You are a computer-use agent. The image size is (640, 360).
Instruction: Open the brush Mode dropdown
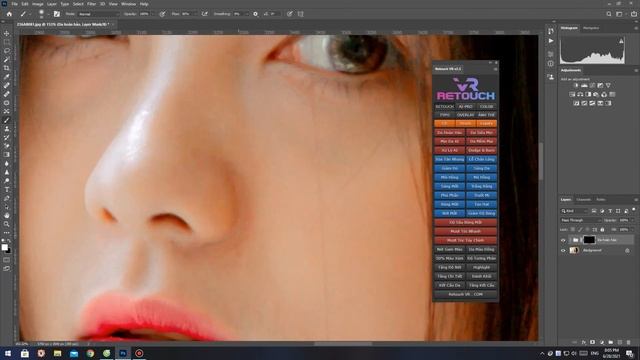(x=99, y=14)
